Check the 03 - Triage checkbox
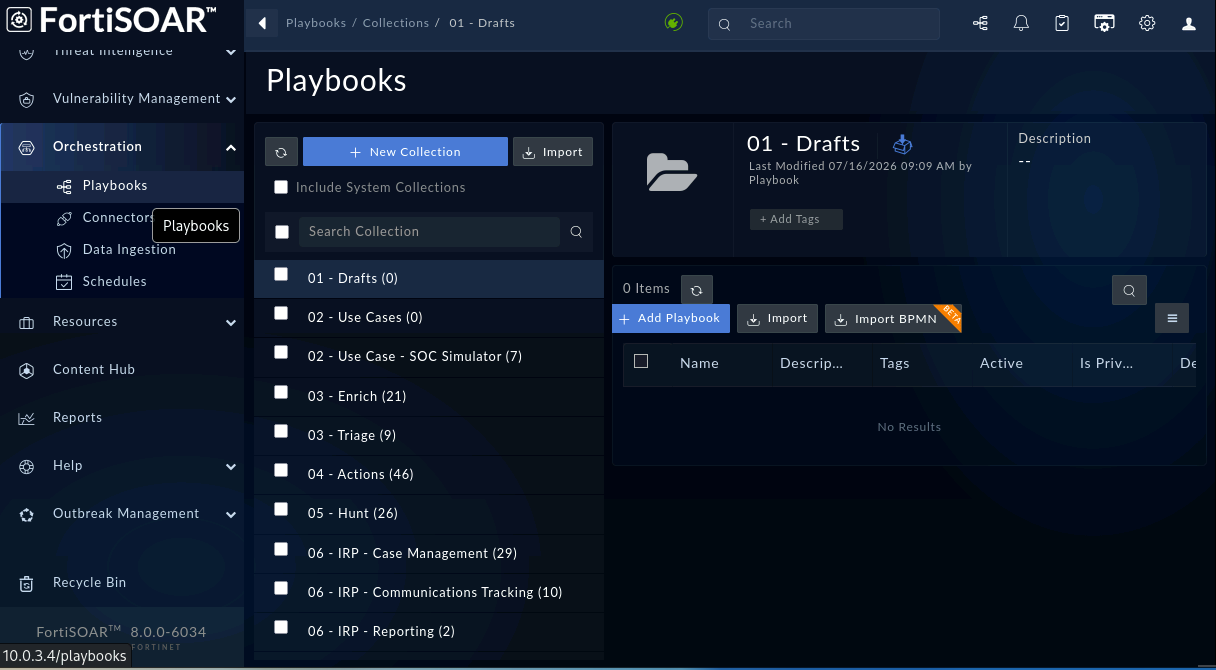Viewport: 1216px width, 670px height. tap(281, 431)
